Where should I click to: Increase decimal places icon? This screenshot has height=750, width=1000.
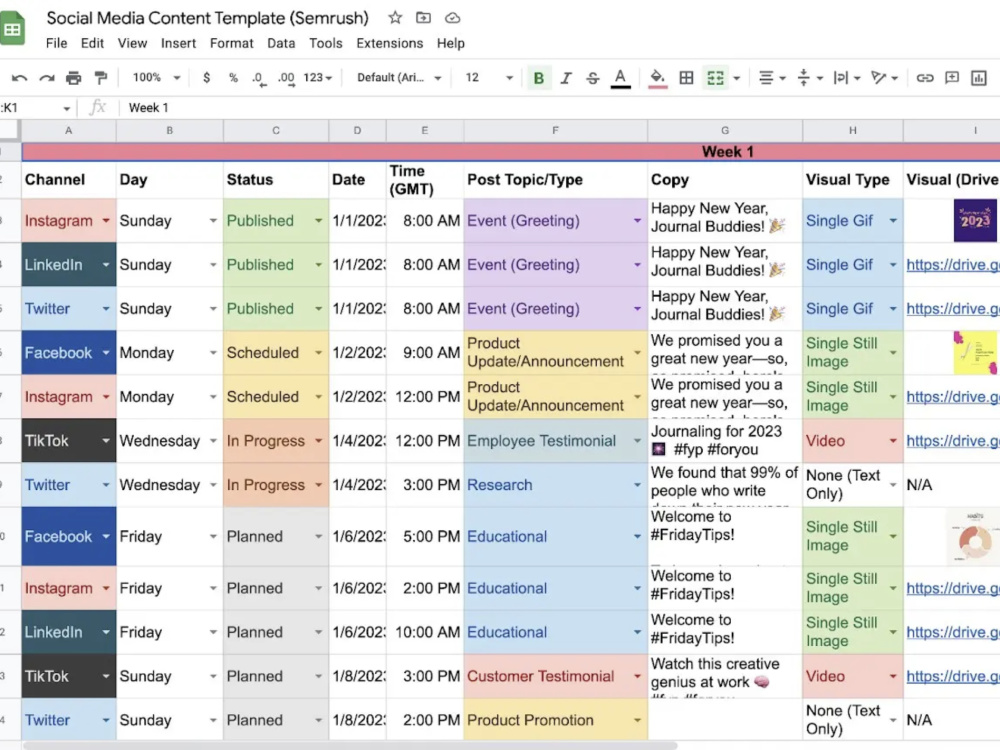point(286,78)
